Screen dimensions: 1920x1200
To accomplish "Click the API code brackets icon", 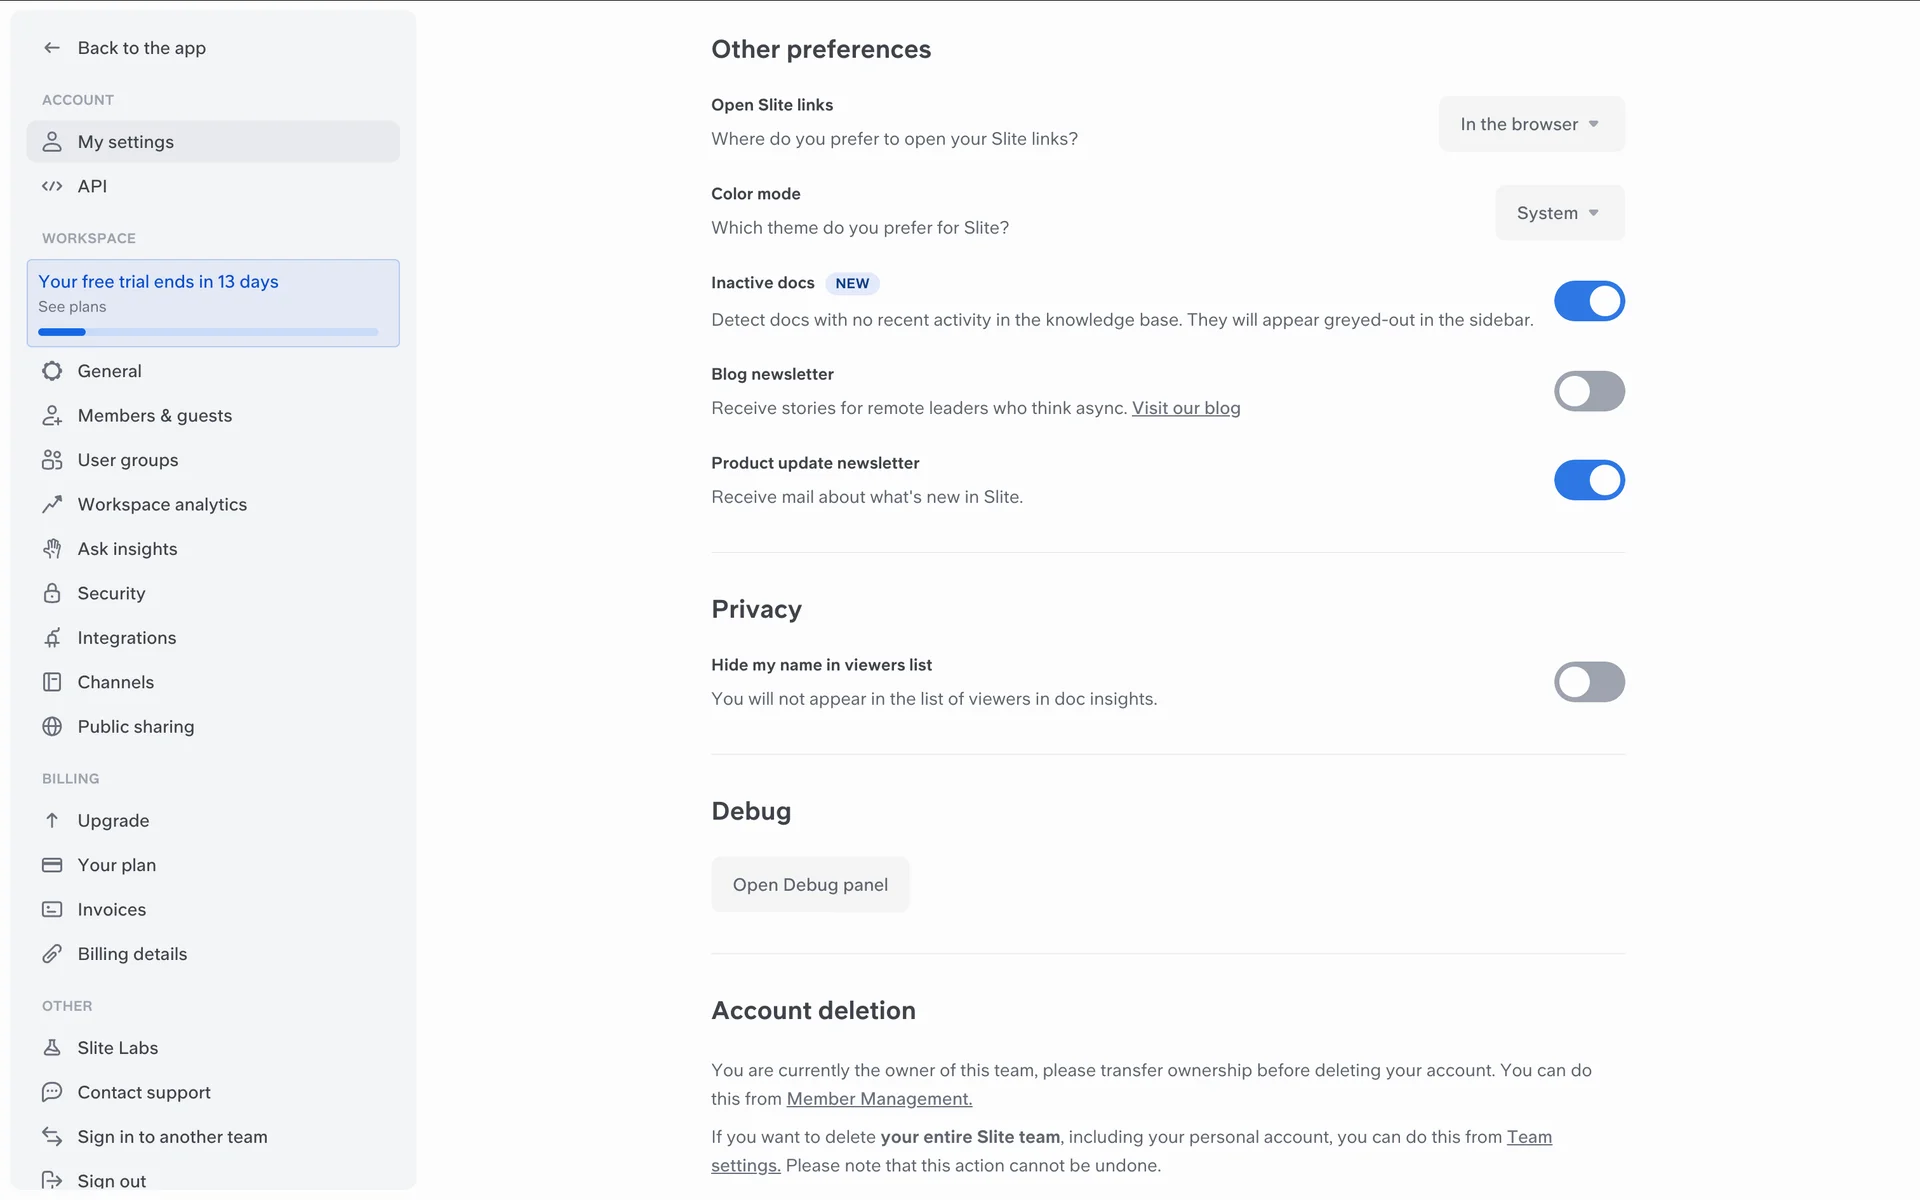I will click(x=52, y=186).
